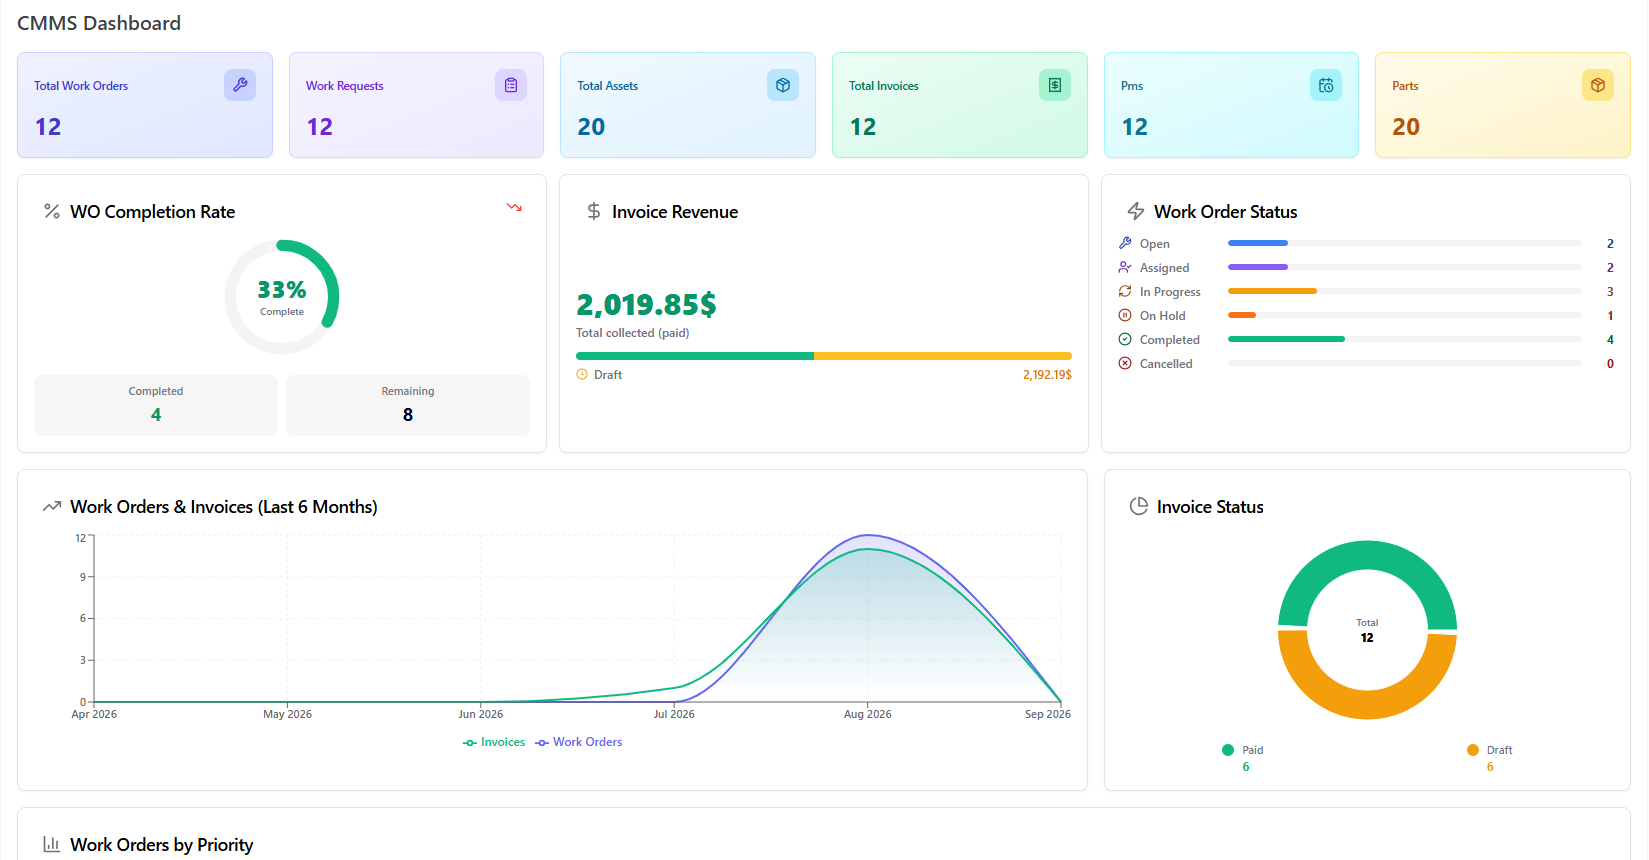Click the Paid legend dot under Invoice Status
Screen dimensions: 1649x860
(x=1228, y=750)
